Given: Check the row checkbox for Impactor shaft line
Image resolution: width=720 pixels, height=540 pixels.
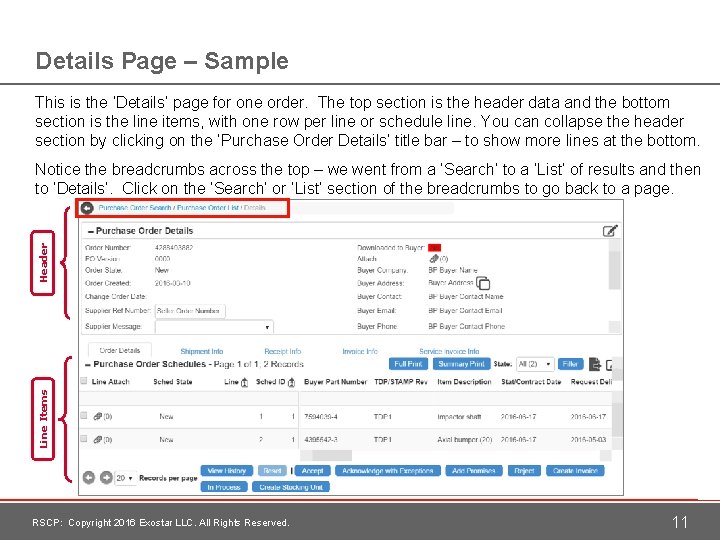Looking at the screenshot, I should point(84,416).
